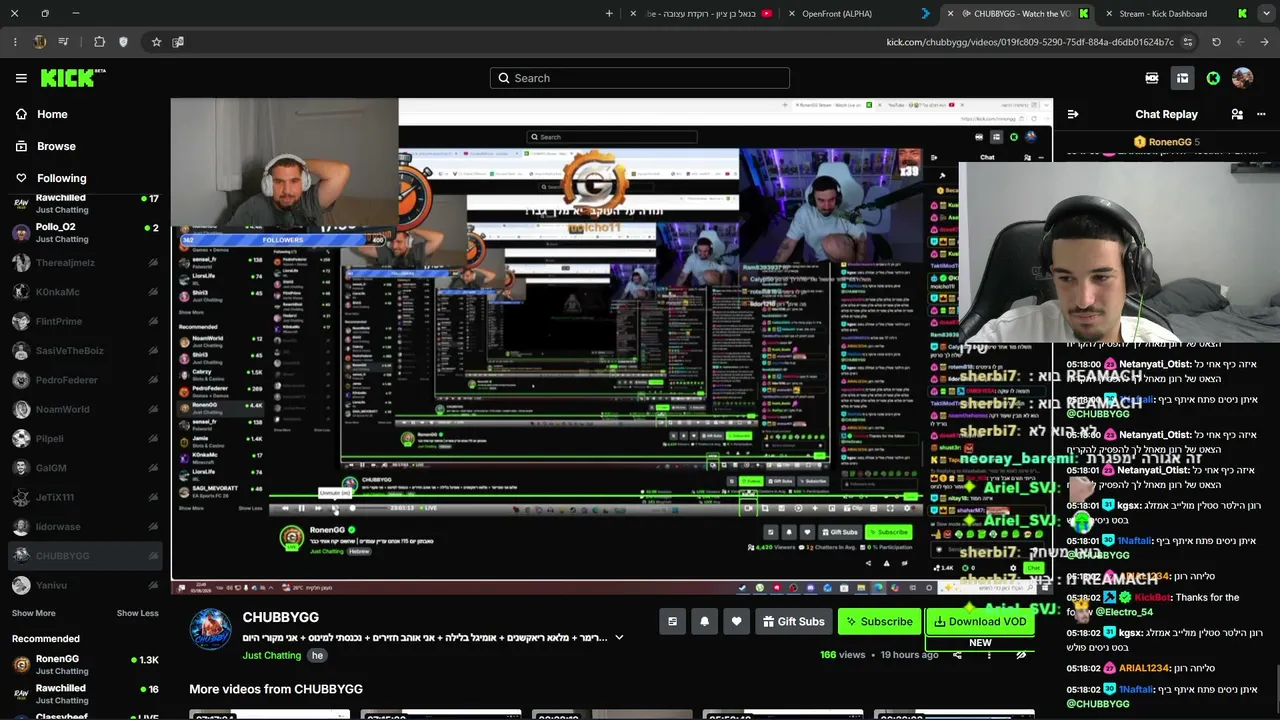Open PedroFederer channel from sidebar

pyautogui.click(x=85, y=380)
